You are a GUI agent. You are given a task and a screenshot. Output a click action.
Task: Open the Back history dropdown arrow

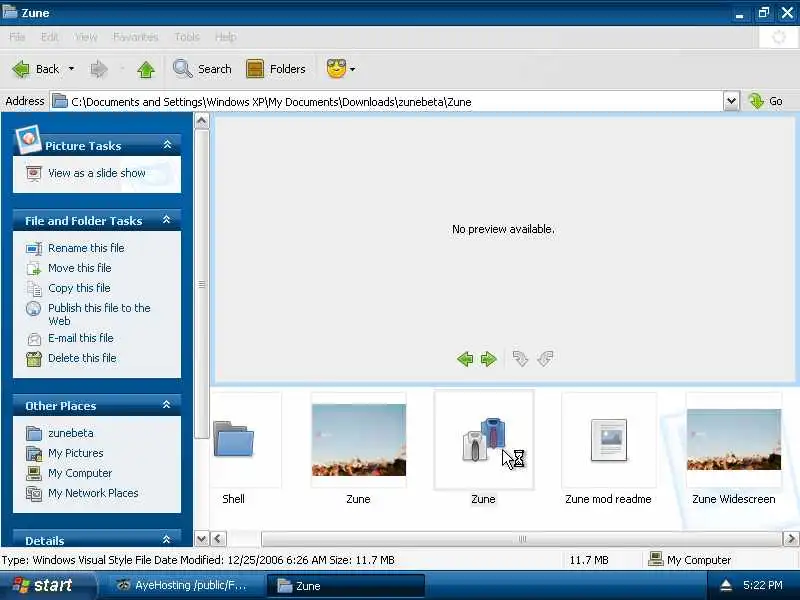(x=71, y=69)
